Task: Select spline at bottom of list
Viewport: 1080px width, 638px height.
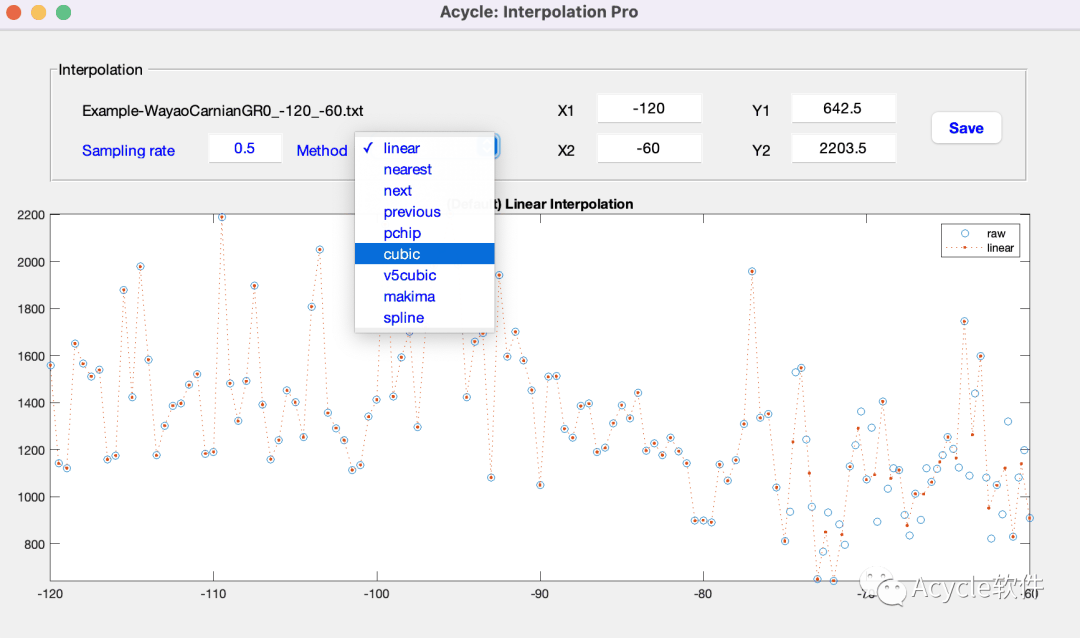Action: (x=403, y=318)
